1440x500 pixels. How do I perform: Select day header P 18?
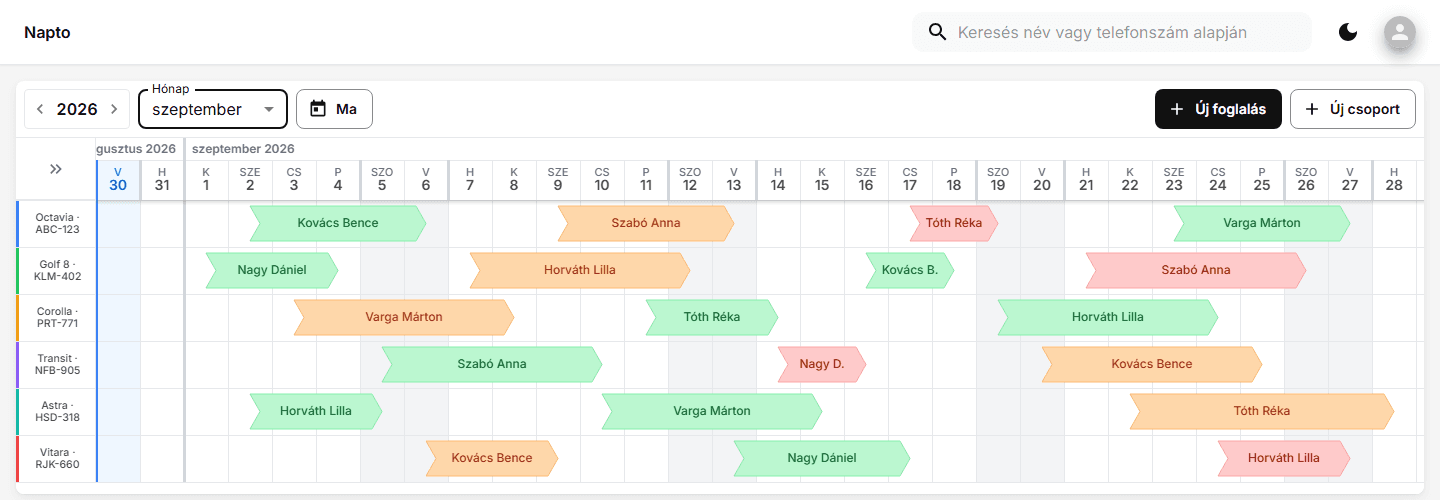pyautogui.click(x=954, y=179)
